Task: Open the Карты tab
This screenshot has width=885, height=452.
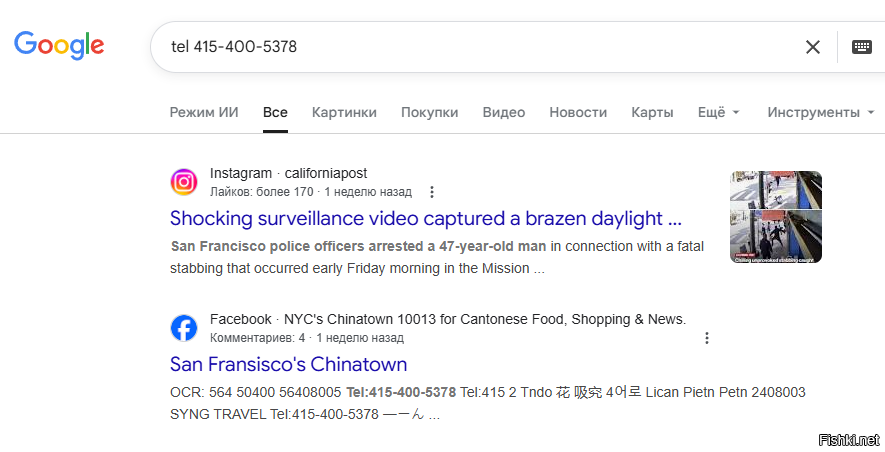Action: click(x=652, y=112)
